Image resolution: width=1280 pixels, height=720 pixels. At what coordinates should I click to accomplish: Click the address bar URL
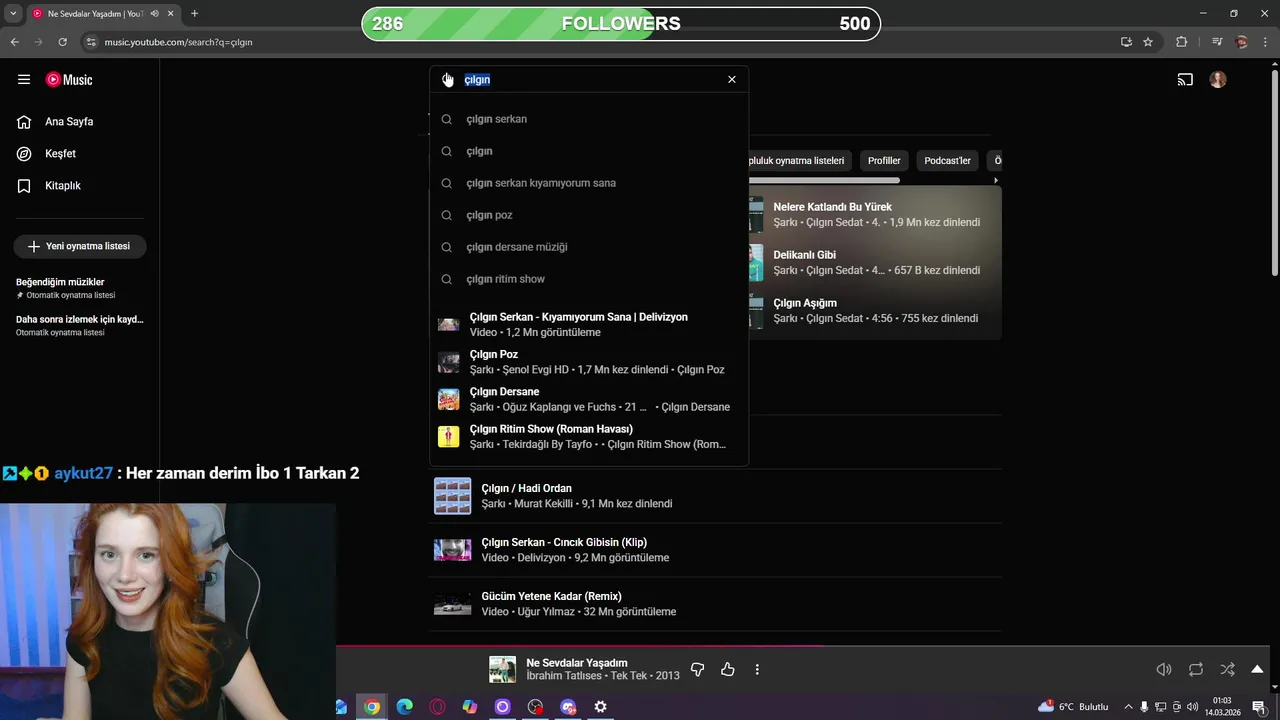178,42
